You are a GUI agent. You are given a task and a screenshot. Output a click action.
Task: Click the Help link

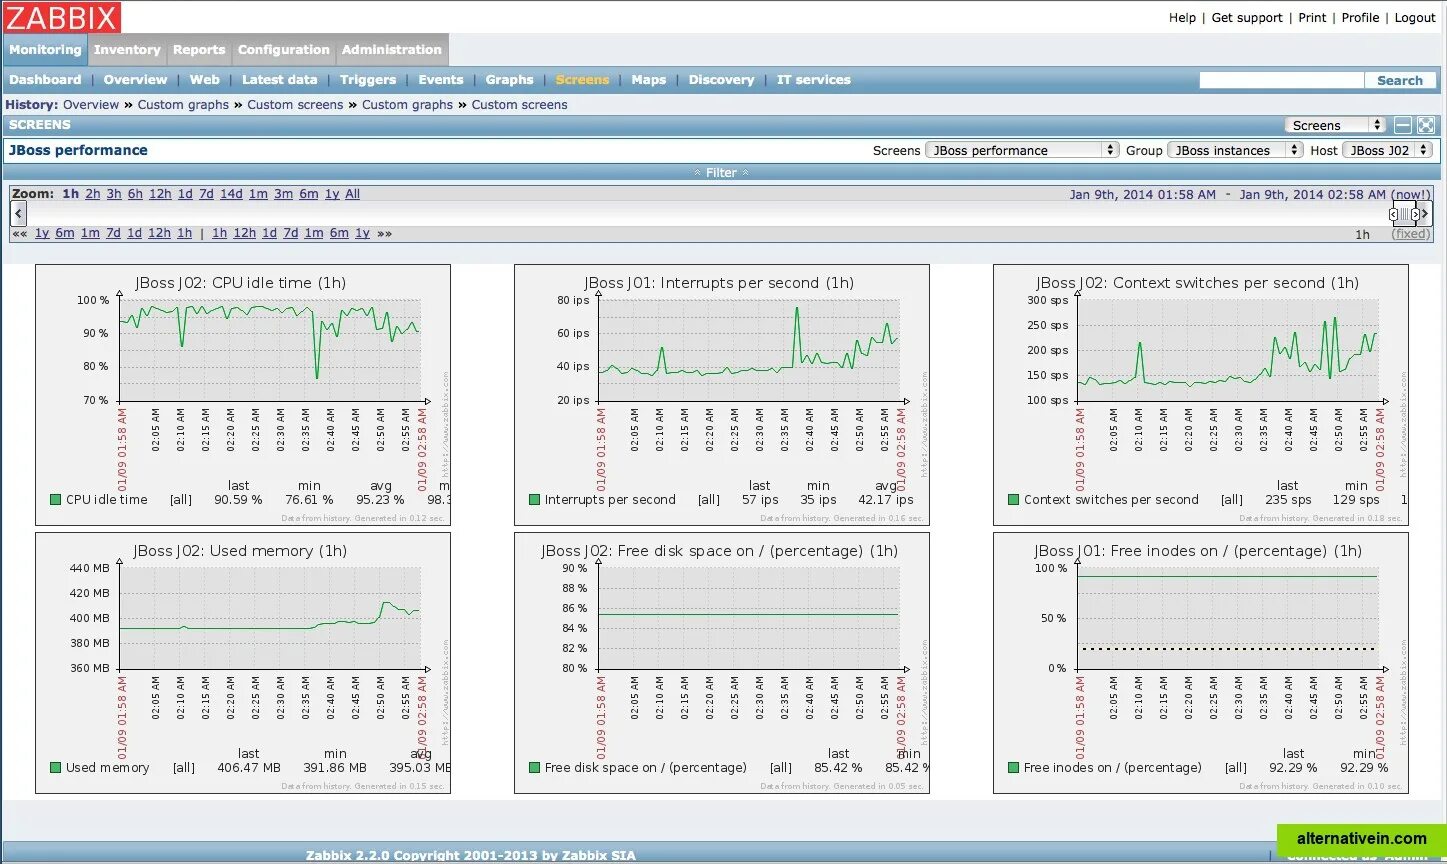pyautogui.click(x=1182, y=18)
